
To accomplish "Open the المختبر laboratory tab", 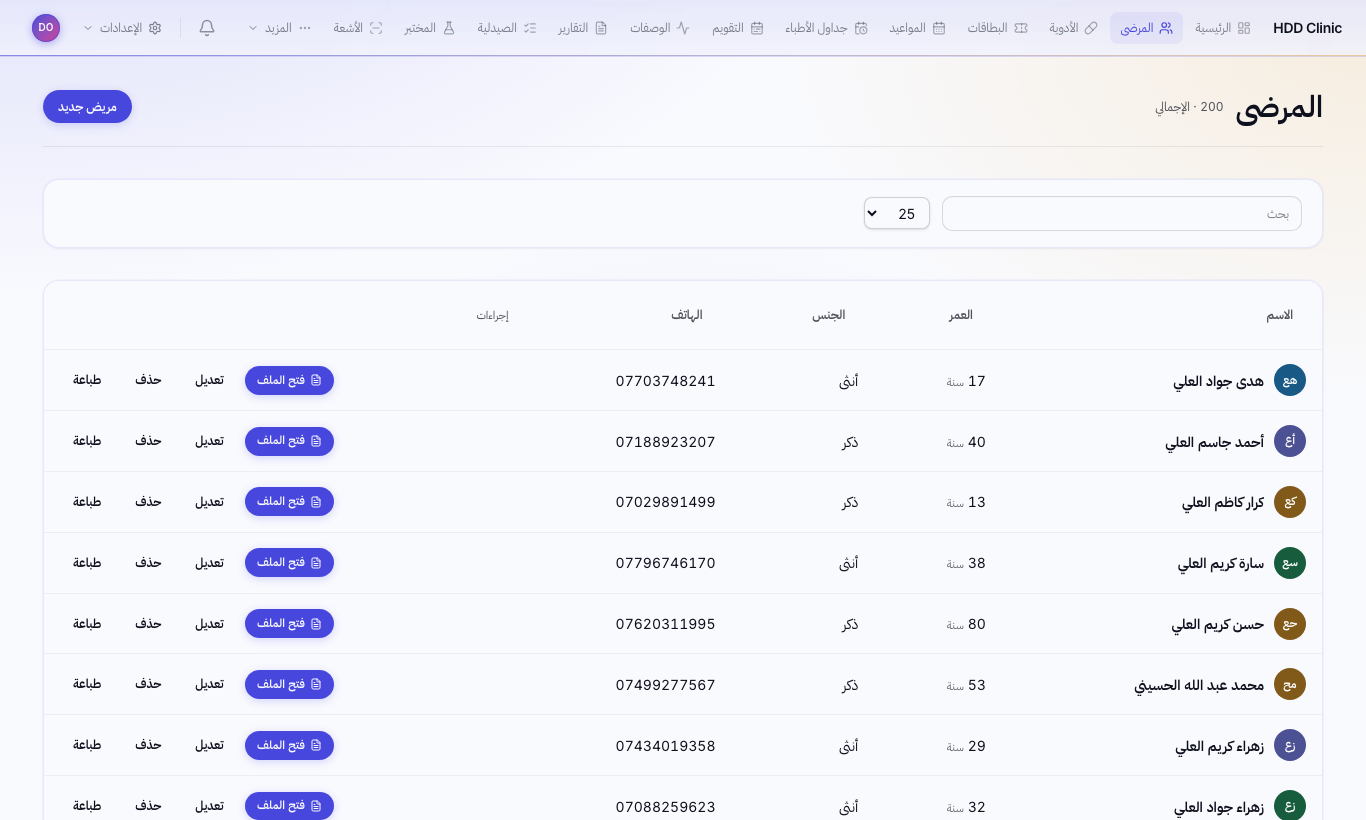I will pos(430,28).
